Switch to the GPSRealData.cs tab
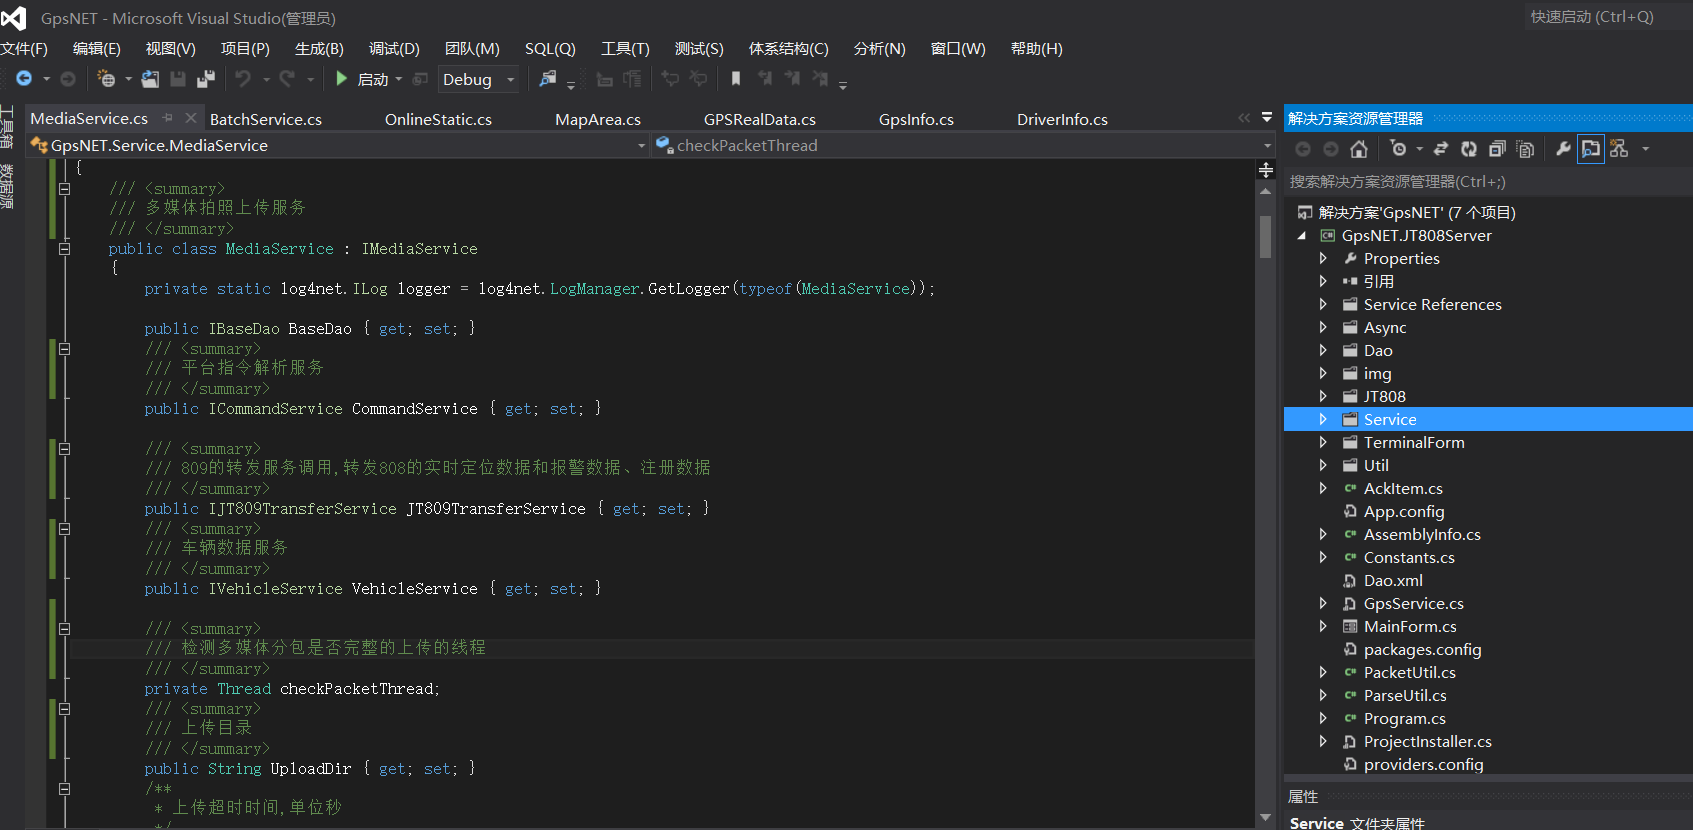Viewport: 1693px width, 830px height. click(x=760, y=119)
